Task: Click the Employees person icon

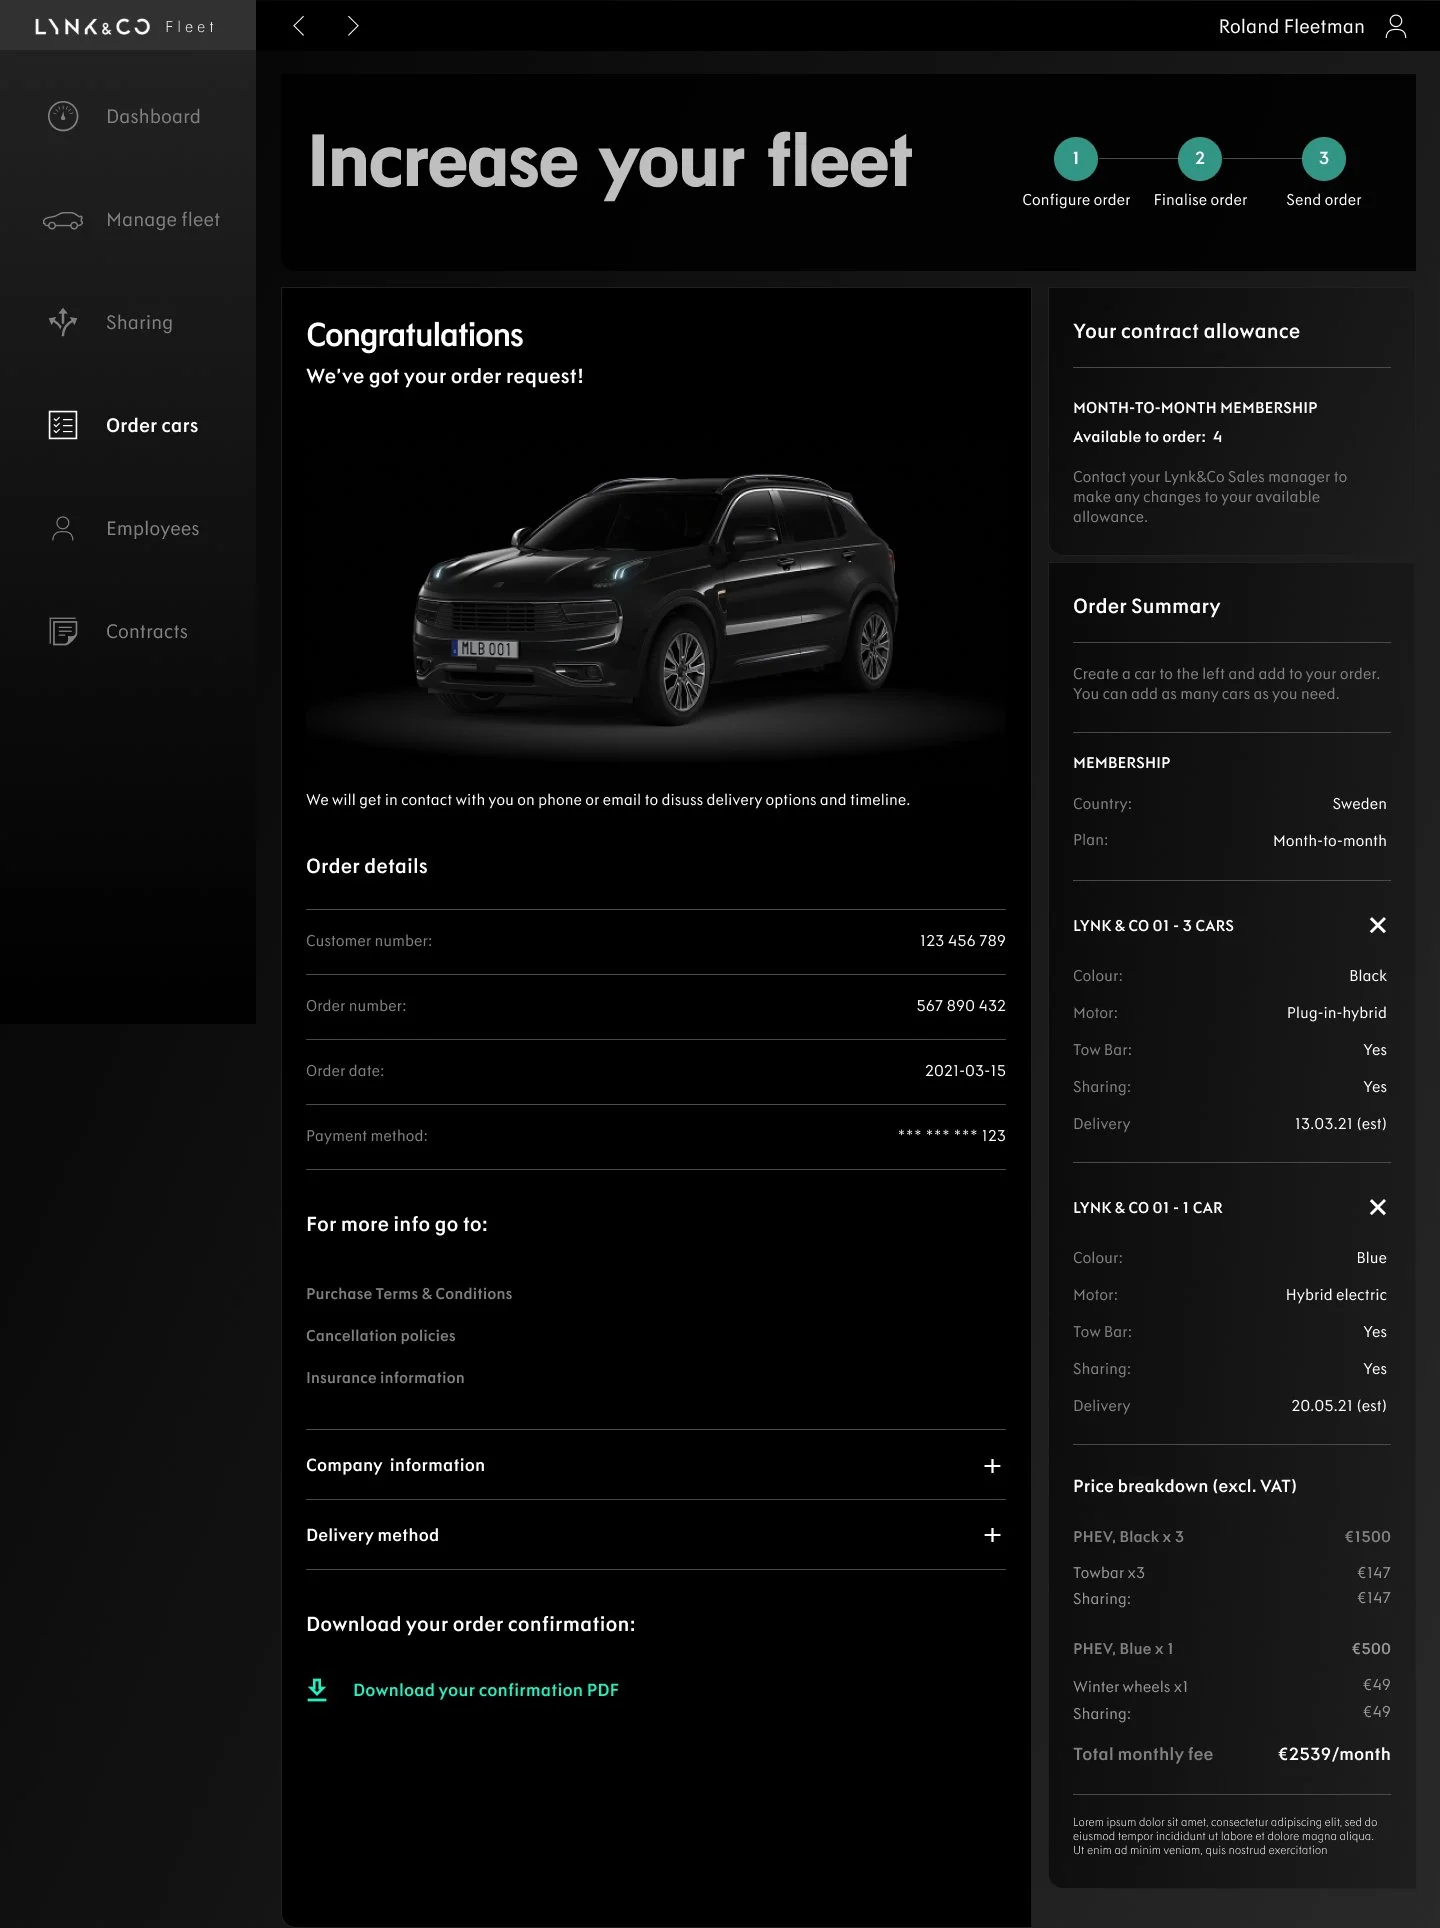Action: point(63,528)
